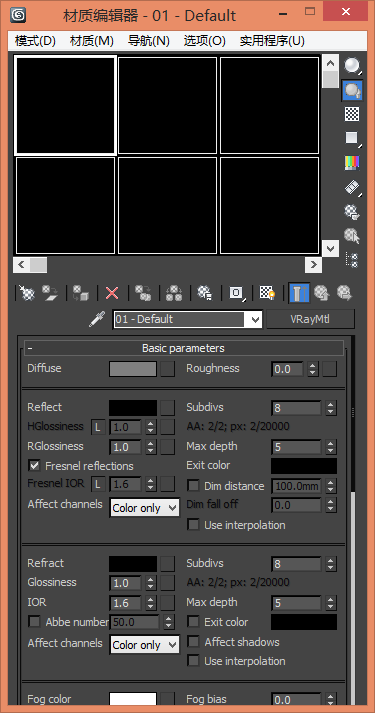375x713 pixels.
Task: Enable the Affect shadows checkbox
Action: pos(194,642)
